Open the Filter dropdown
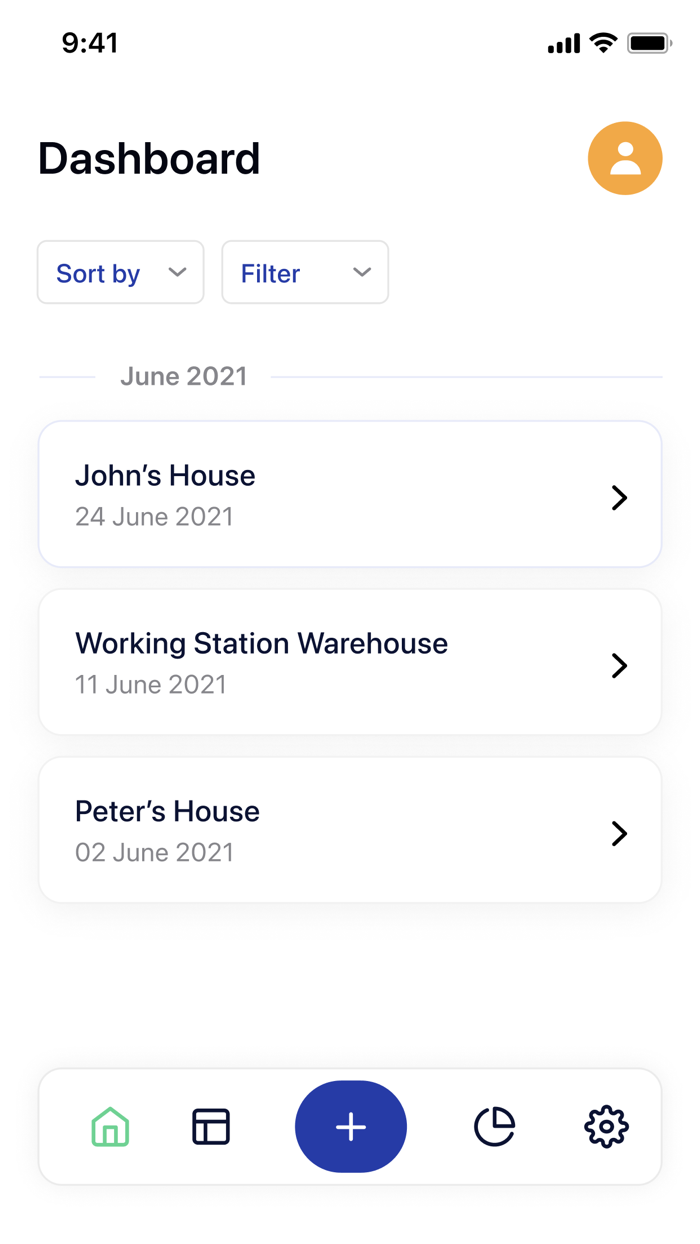 click(305, 273)
